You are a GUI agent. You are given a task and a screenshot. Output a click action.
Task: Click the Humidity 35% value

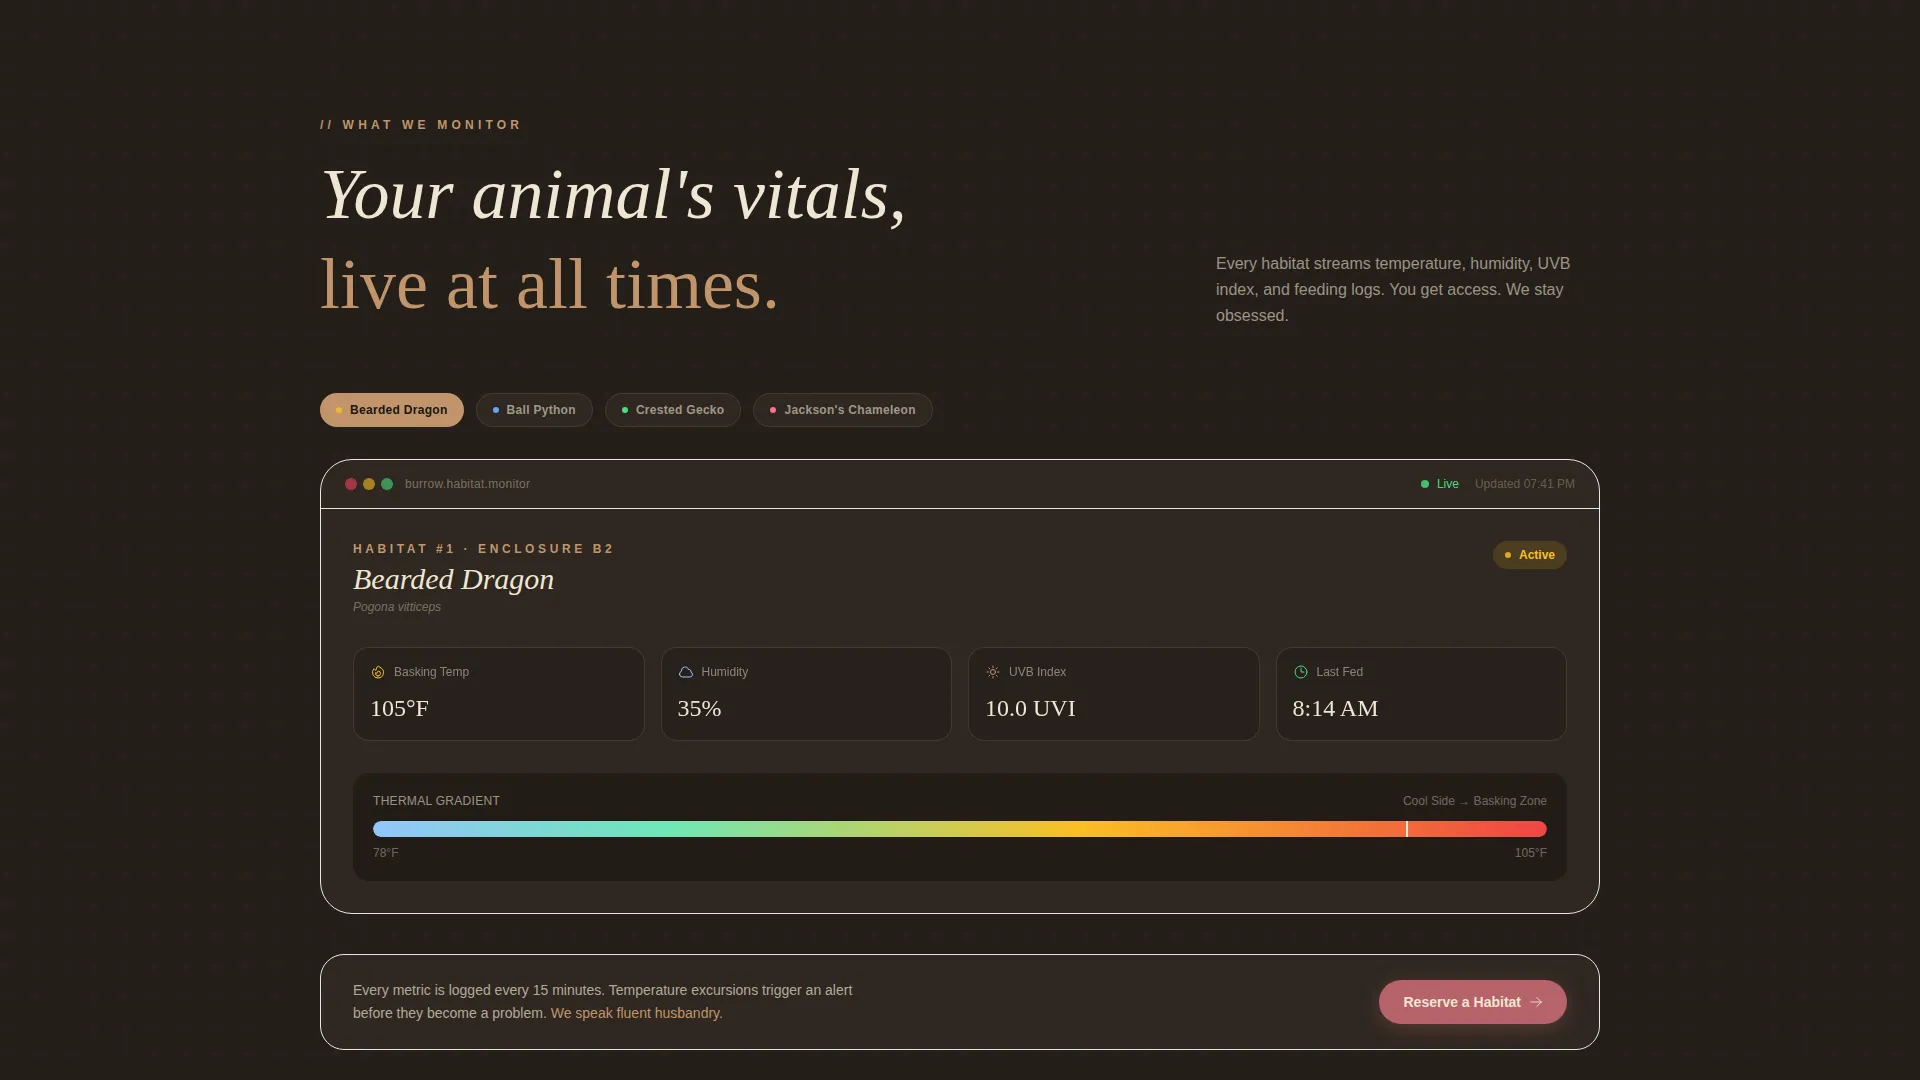699,709
